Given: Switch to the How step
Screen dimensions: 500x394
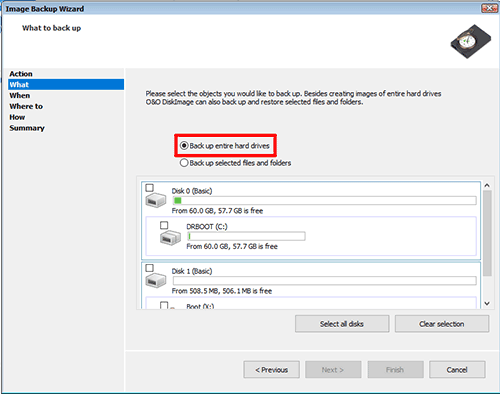Looking at the screenshot, I should [17, 117].
